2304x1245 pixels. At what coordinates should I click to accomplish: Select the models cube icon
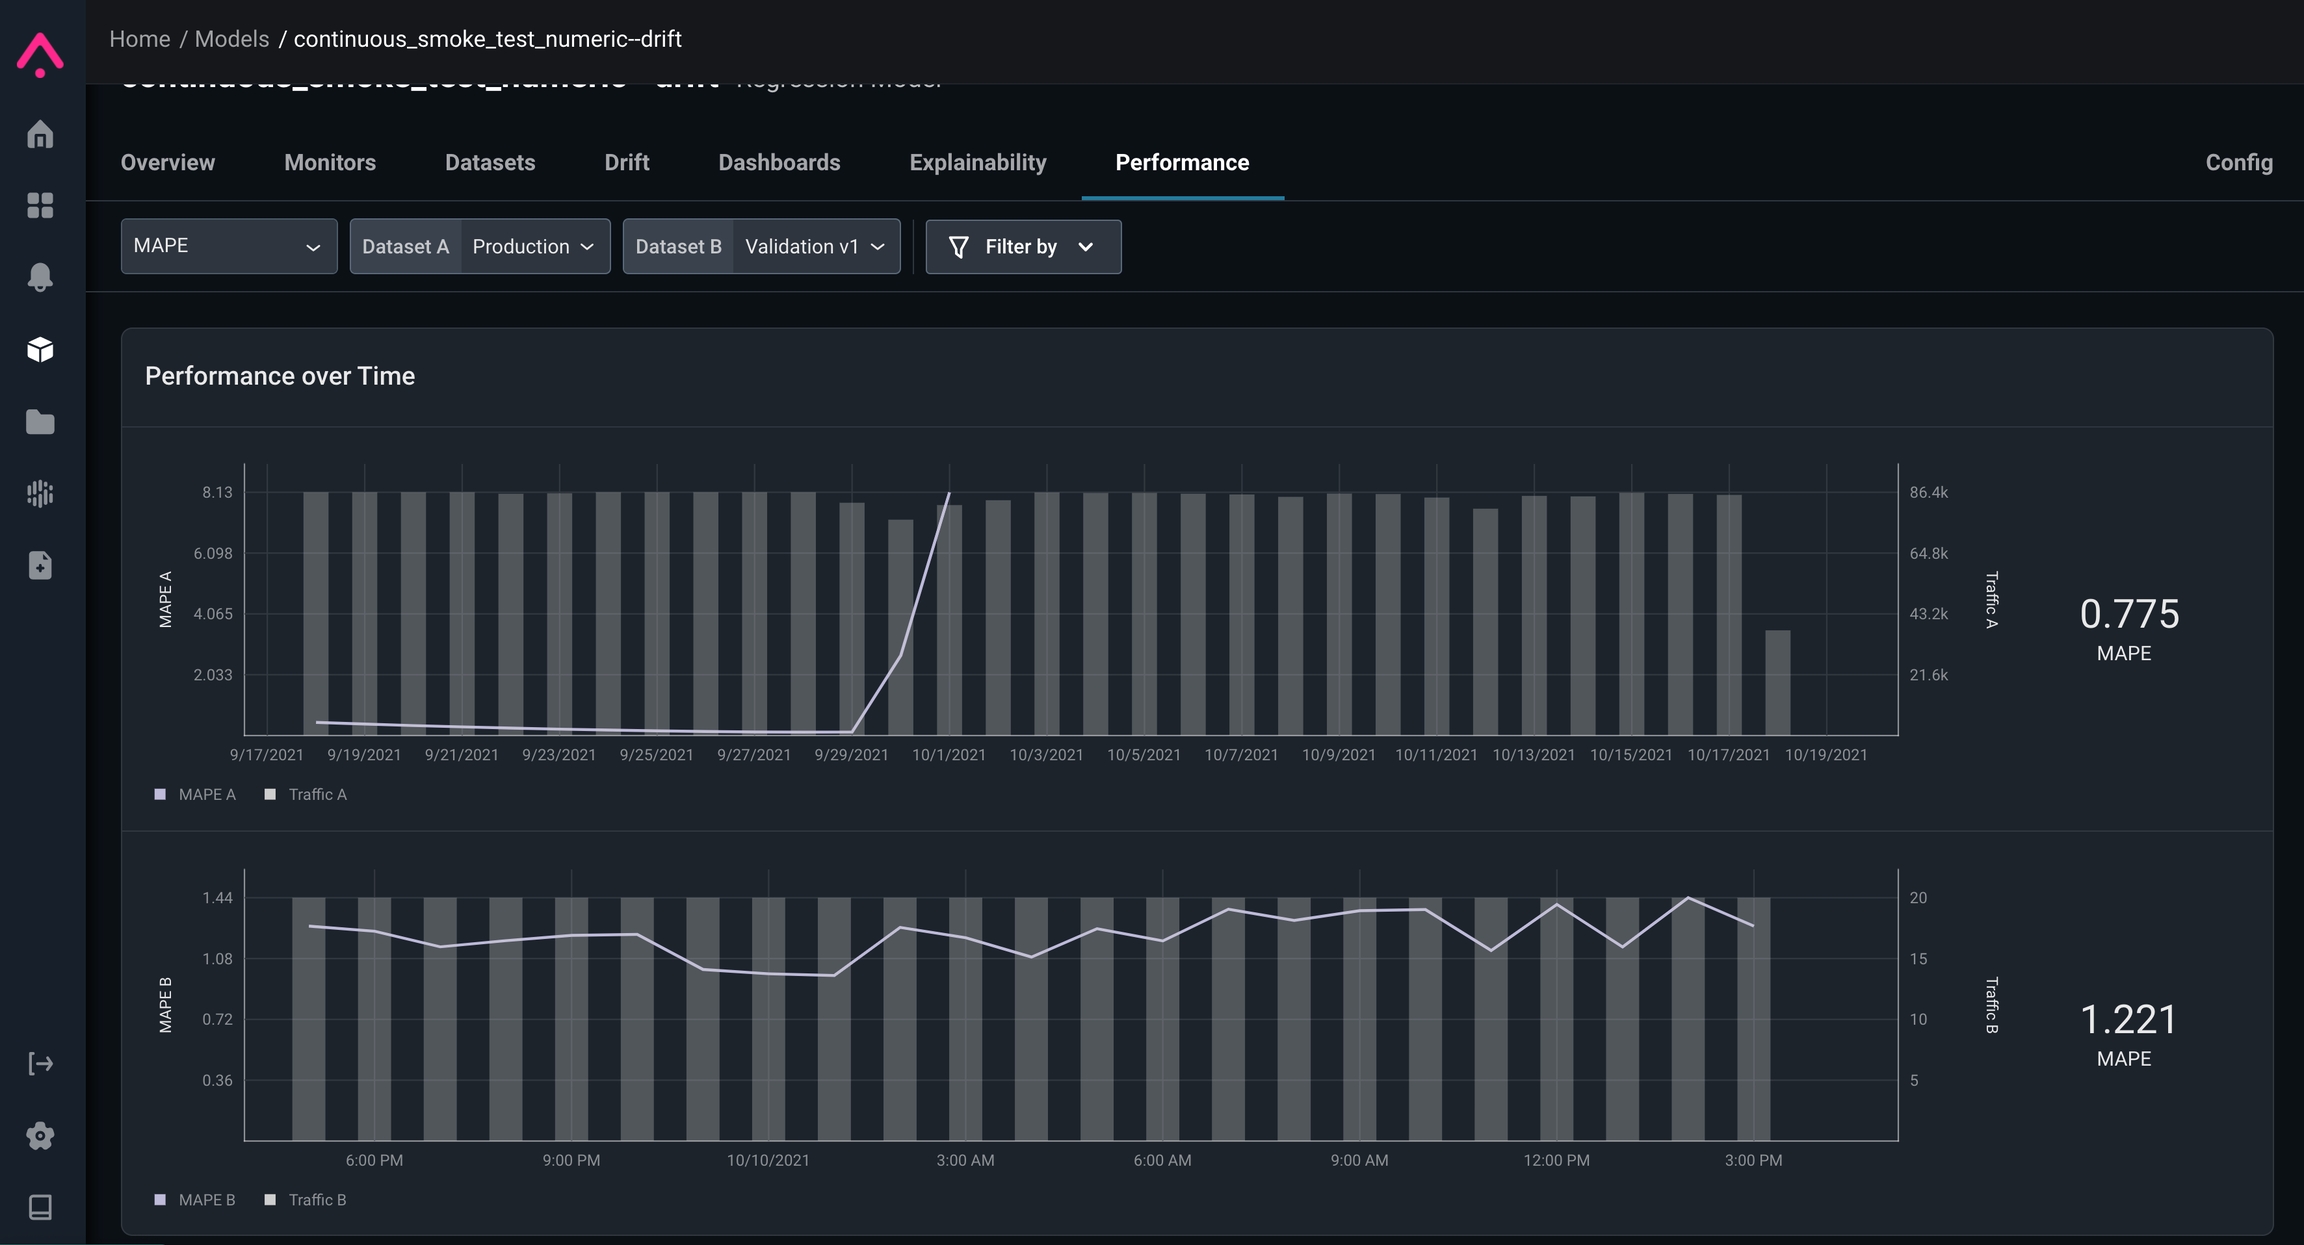(40, 349)
